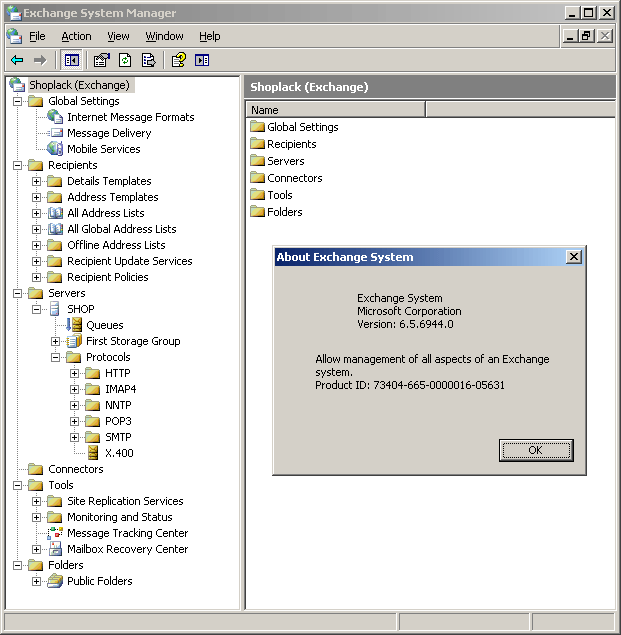The image size is (621, 635).
Task: Click the X.400 protocol icon
Action: 93,453
